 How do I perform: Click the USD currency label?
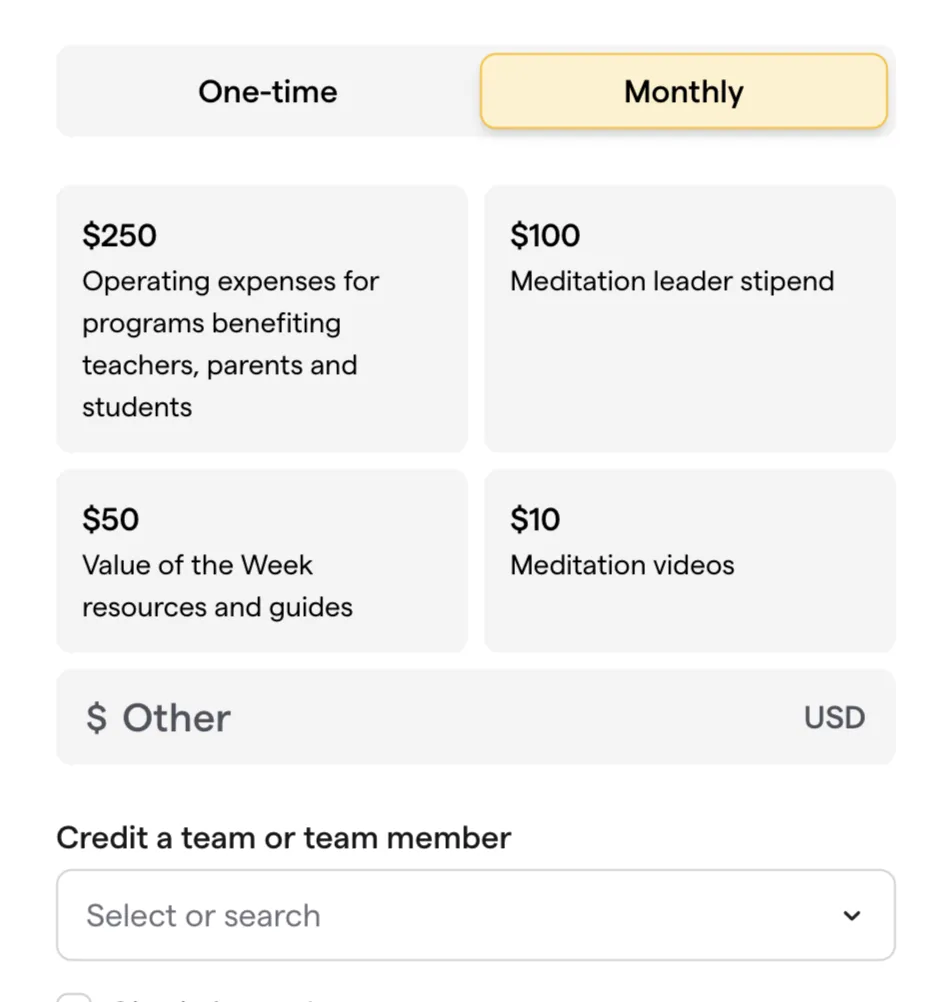coord(834,718)
